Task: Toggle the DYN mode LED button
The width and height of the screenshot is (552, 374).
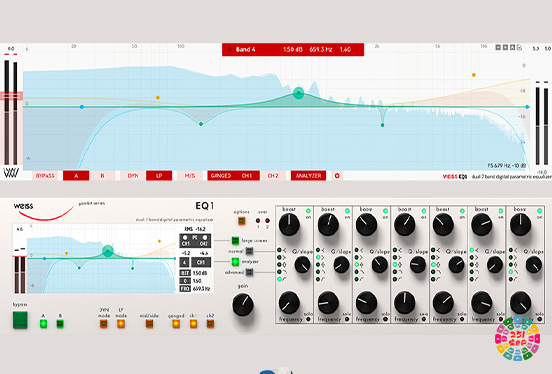Action: tap(104, 323)
